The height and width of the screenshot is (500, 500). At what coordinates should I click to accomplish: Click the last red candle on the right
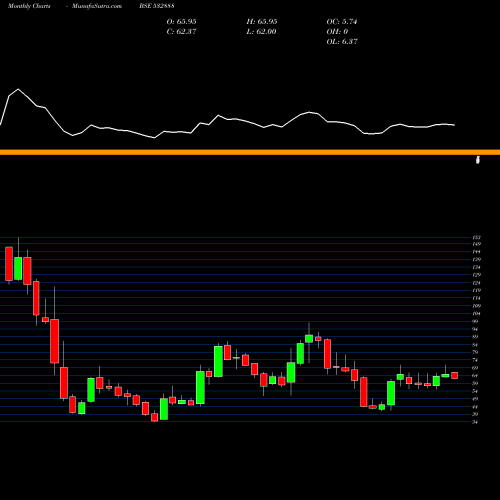tap(454, 375)
